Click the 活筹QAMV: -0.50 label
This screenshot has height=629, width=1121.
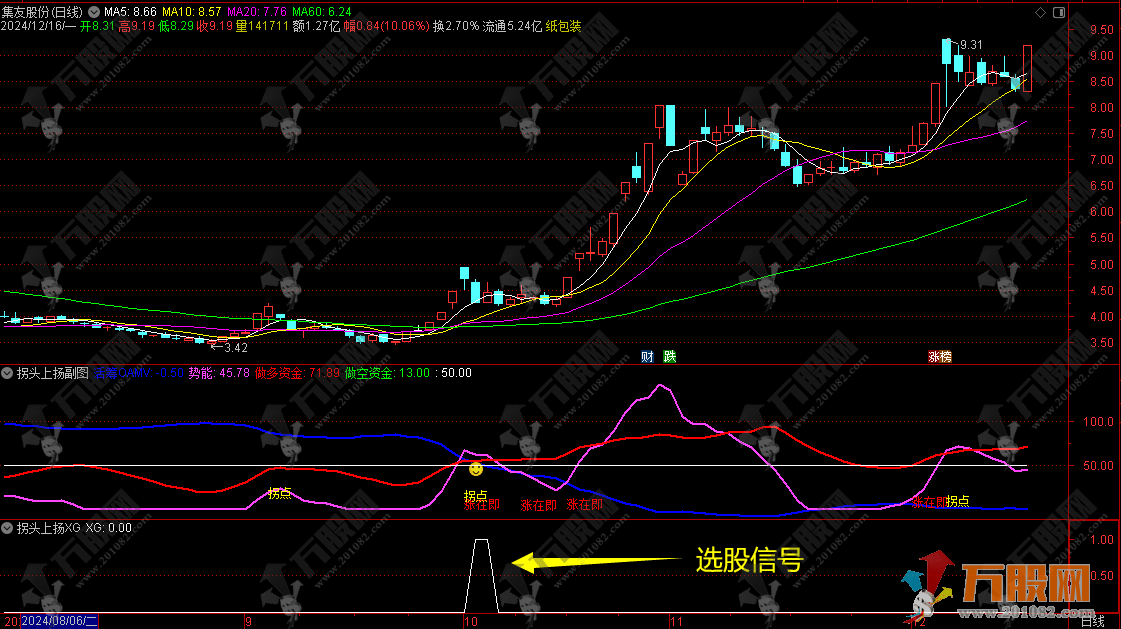click(139, 373)
